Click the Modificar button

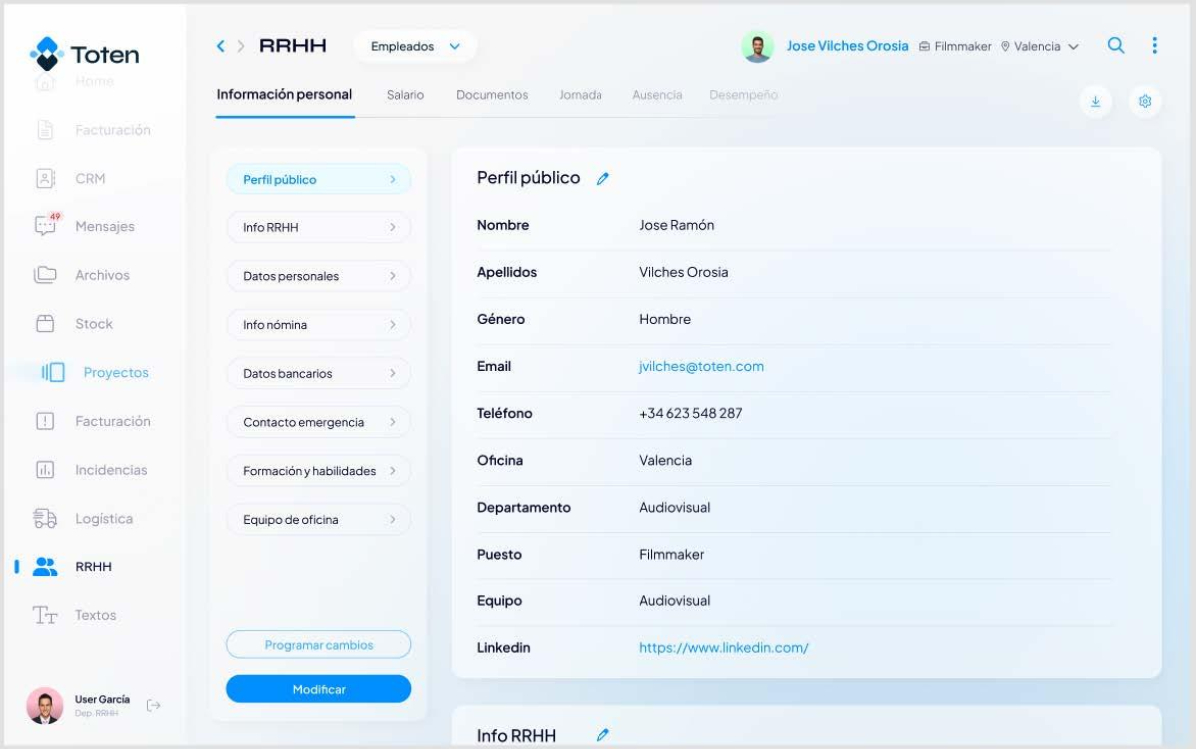[318, 689]
